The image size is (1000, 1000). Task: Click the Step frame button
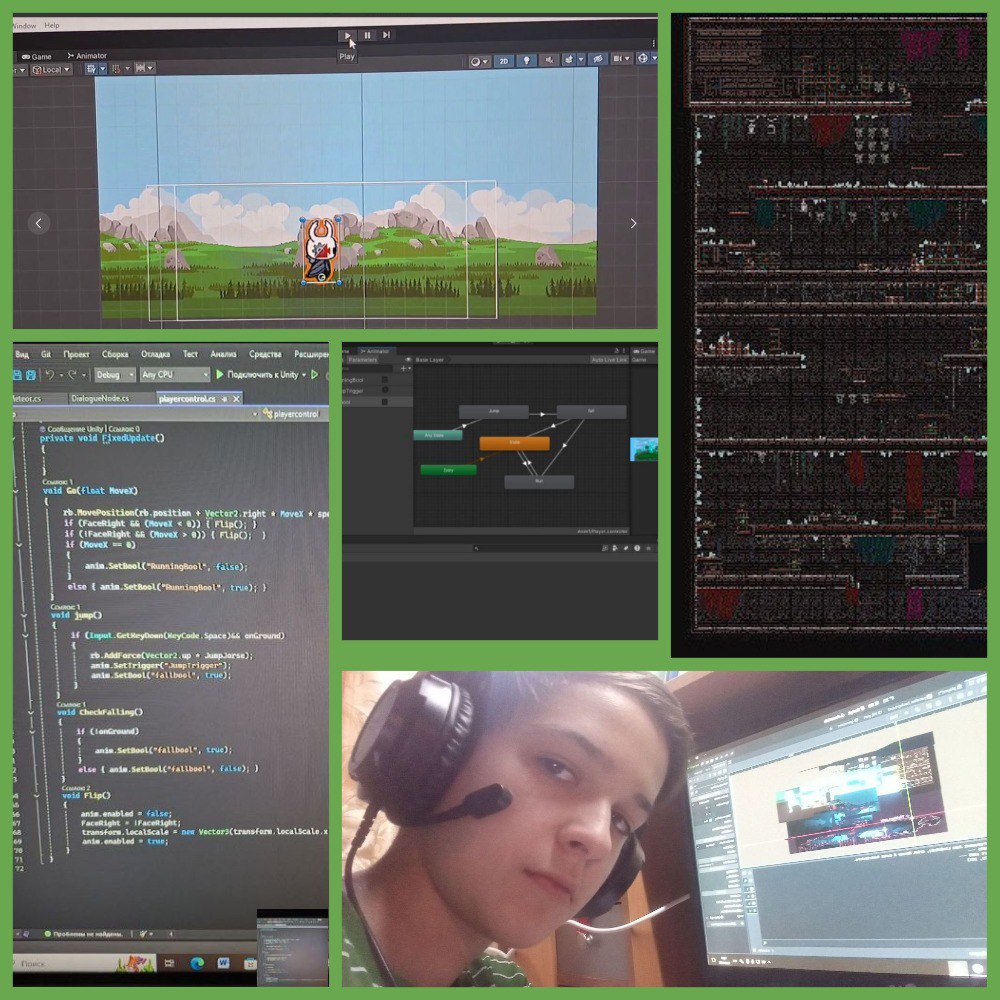386,35
